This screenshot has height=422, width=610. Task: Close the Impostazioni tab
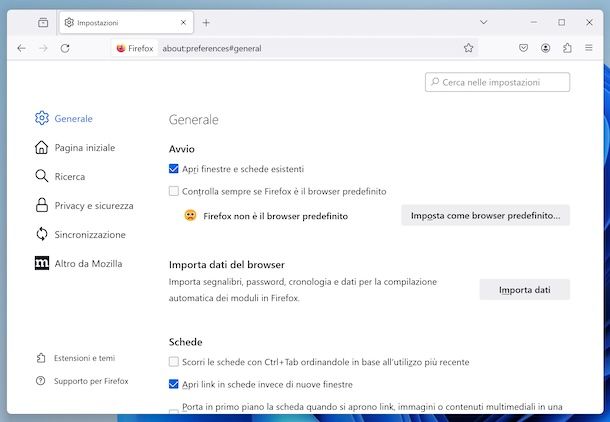[183, 23]
